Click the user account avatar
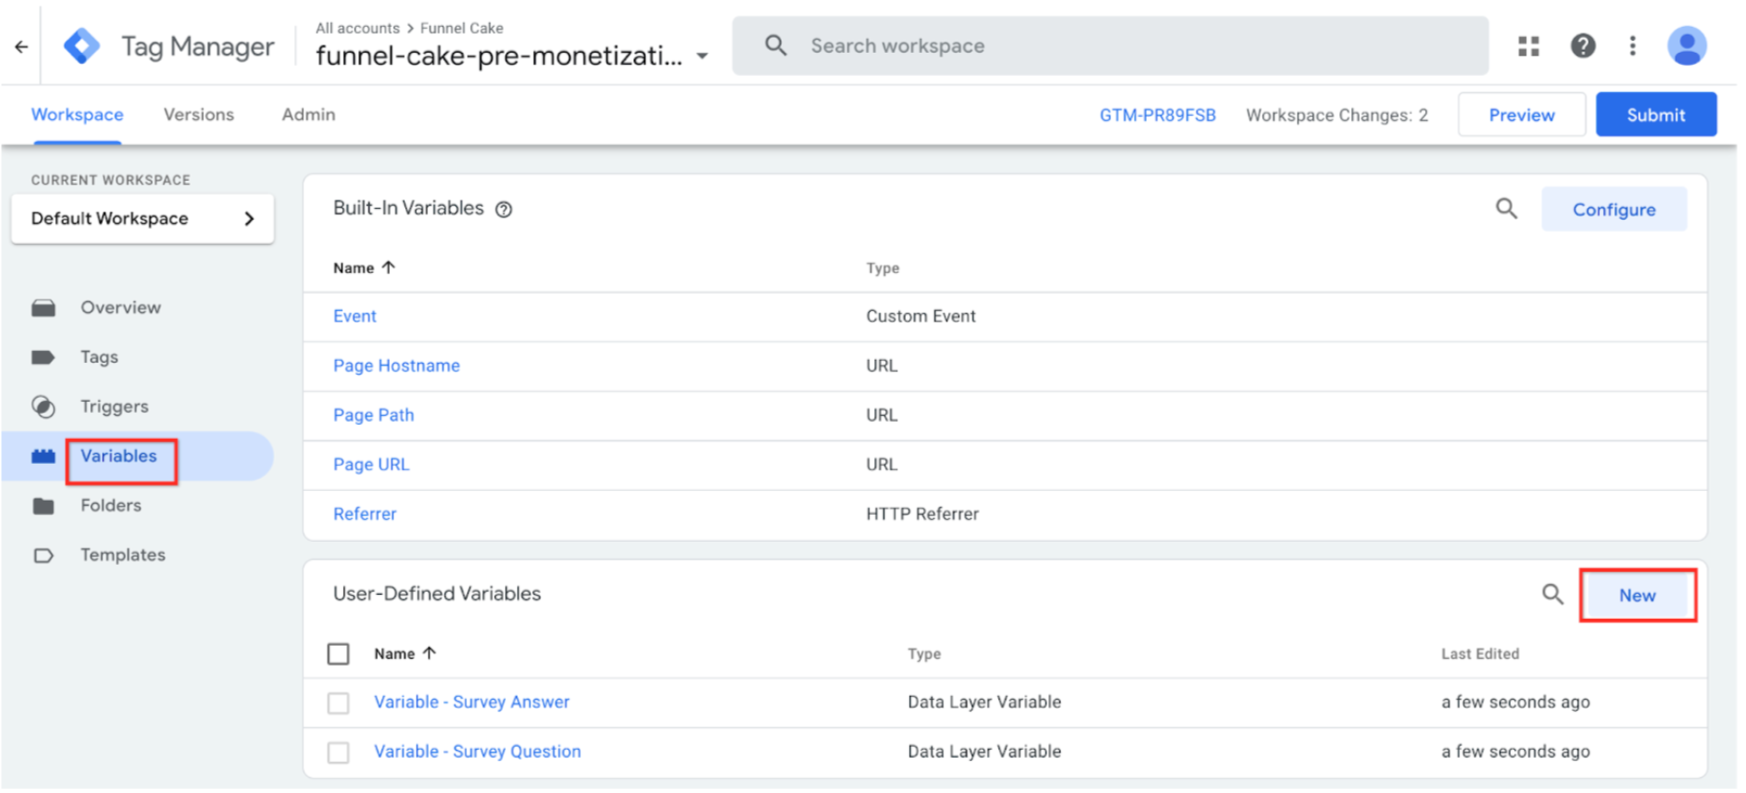1746x793 pixels. pos(1686,46)
